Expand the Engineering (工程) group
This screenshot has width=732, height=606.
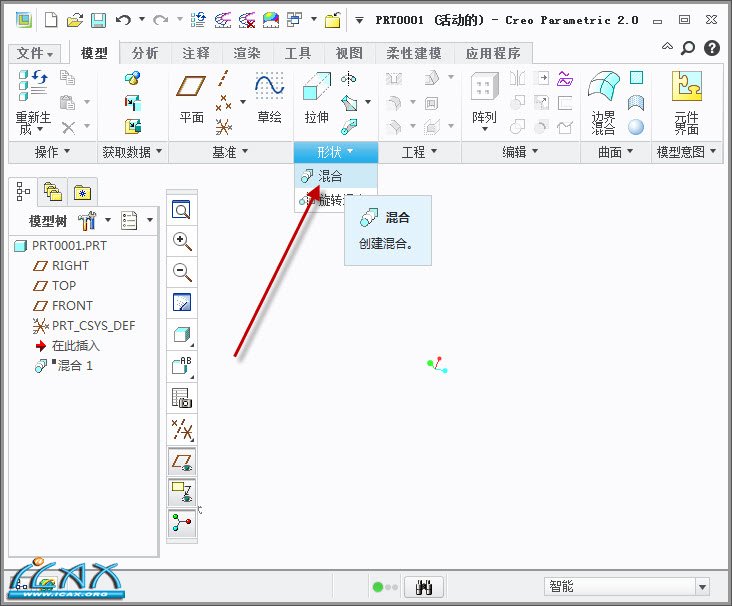(419, 152)
